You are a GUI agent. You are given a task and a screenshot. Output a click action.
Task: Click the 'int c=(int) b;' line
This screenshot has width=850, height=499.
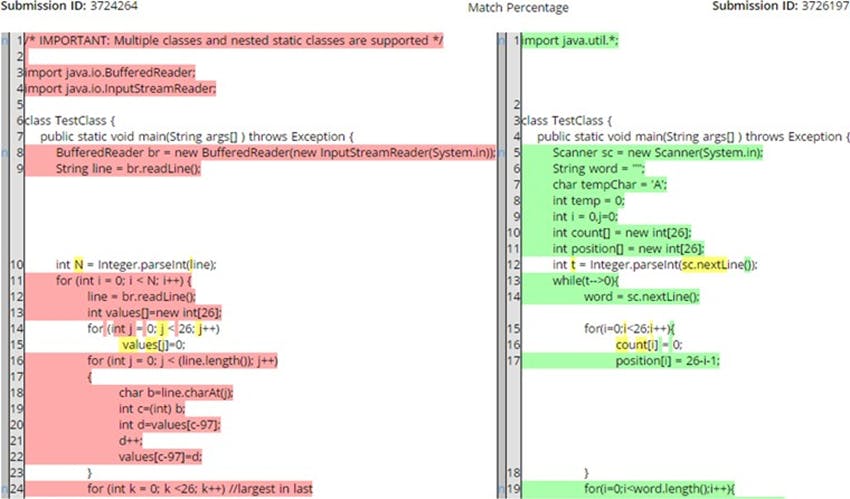152,409
